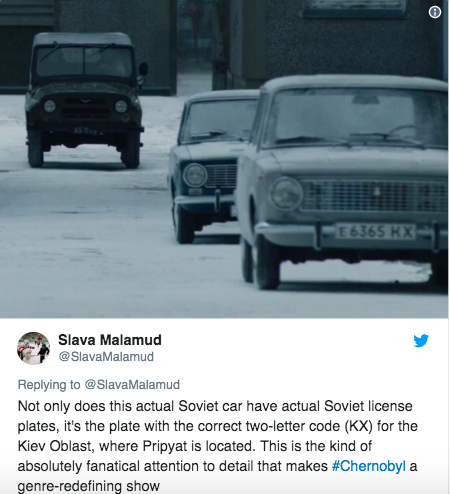Click the snowy Soviet cars photo
450x494 pixels.
(x=224, y=159)
